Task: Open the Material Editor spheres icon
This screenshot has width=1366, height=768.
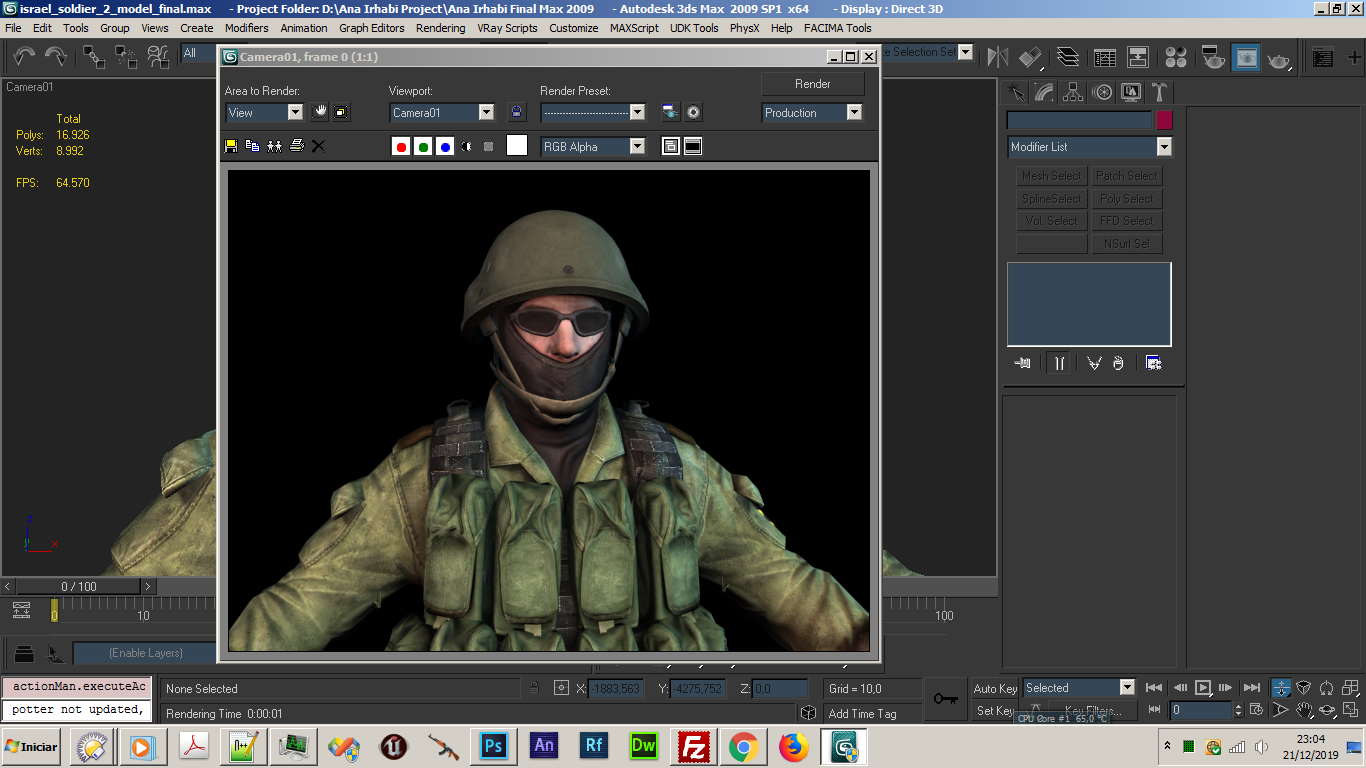Action: pos(1176,58)
